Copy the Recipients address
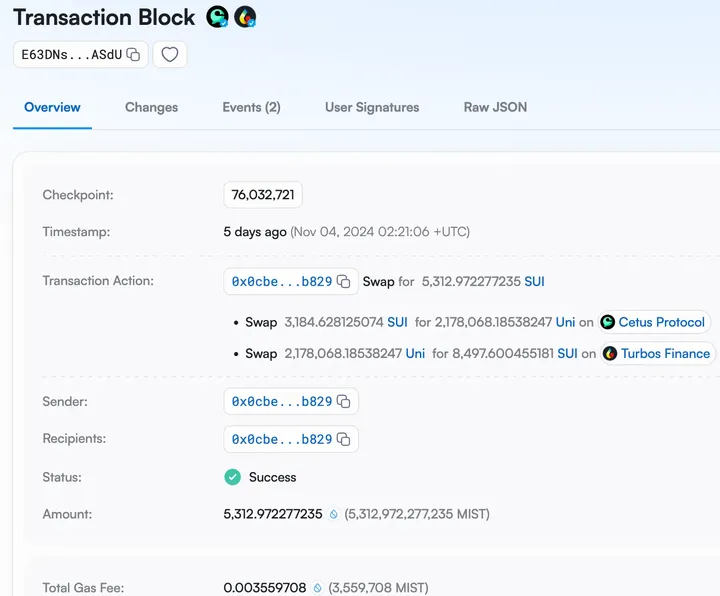The image size is (720, 596). [343, 439]
